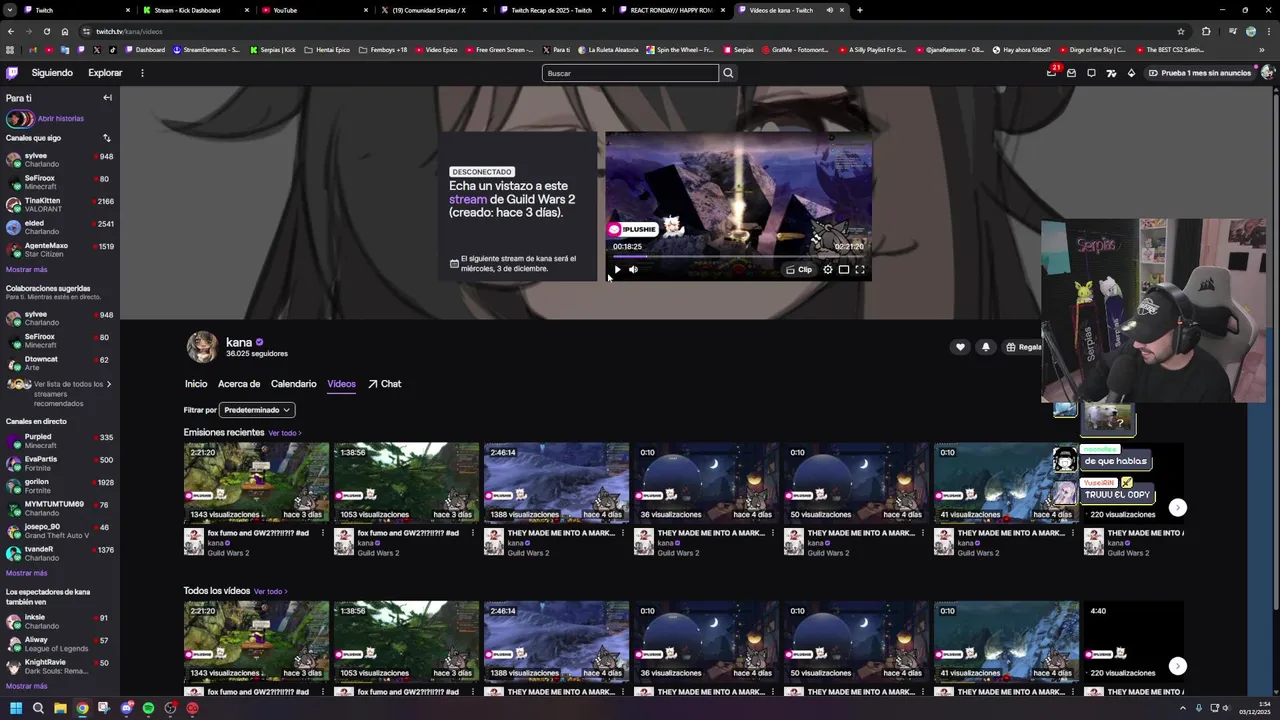Open Spotify from the taskbar
The height and width of the screenshot is (720, 1280).
148,708
